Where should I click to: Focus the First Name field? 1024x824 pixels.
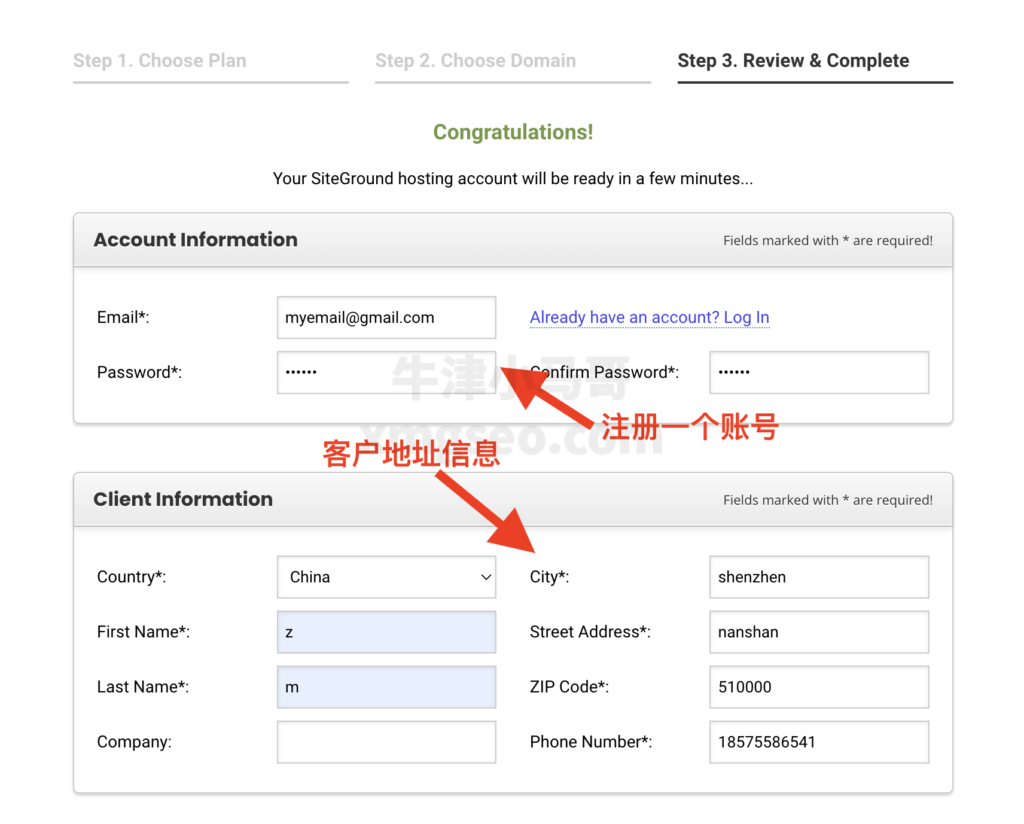[x=386, y=632]
